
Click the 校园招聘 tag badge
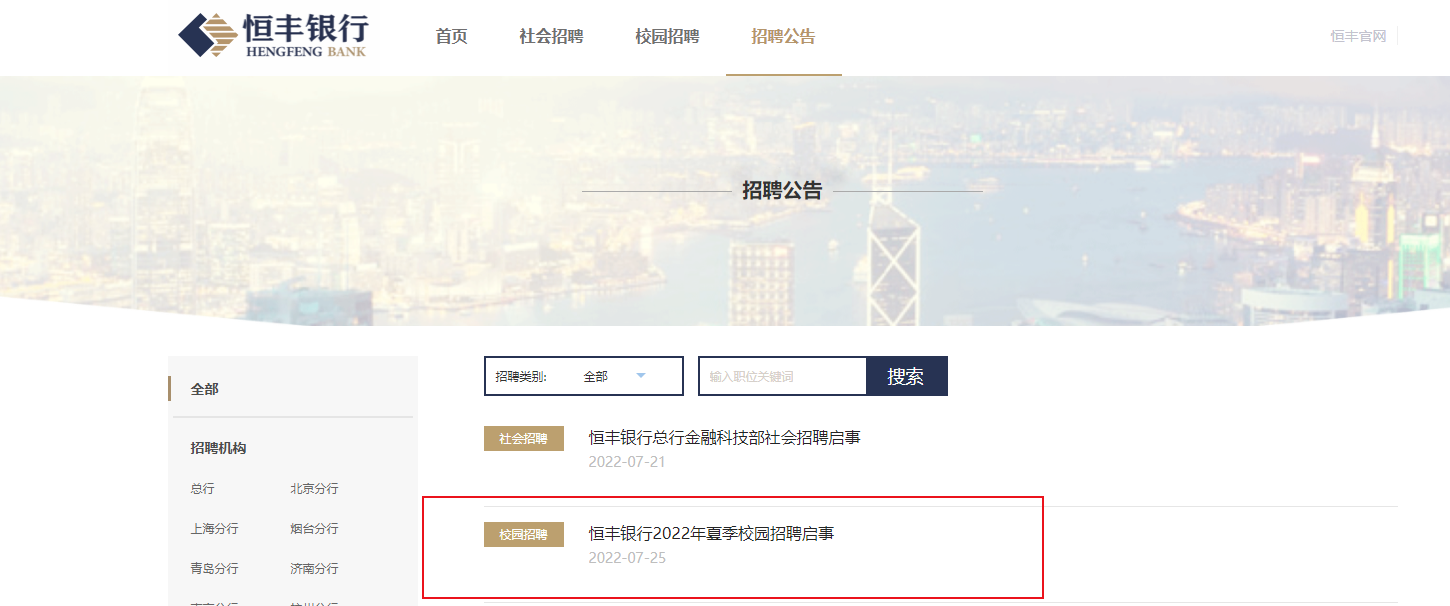coord(524,535)
